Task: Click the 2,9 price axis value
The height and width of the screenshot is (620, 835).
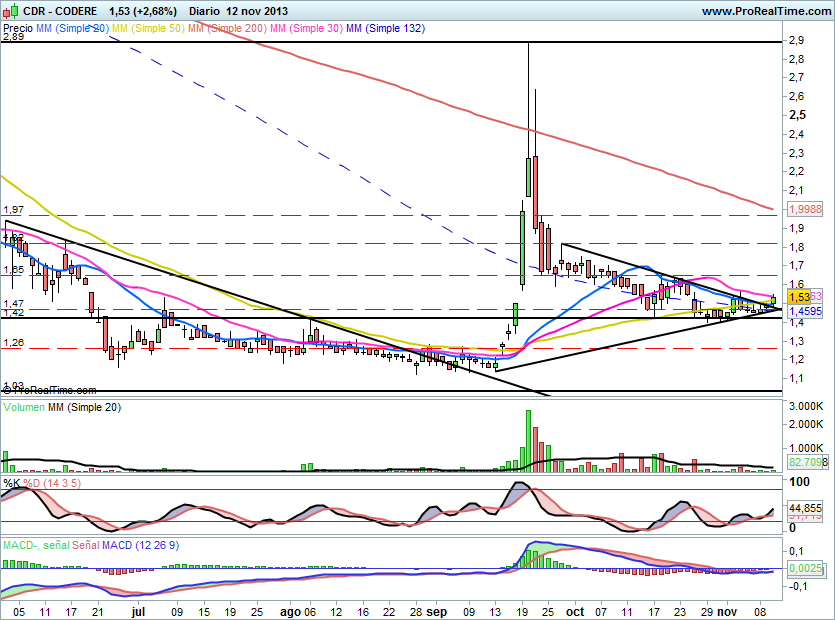Action: [797, 40]
